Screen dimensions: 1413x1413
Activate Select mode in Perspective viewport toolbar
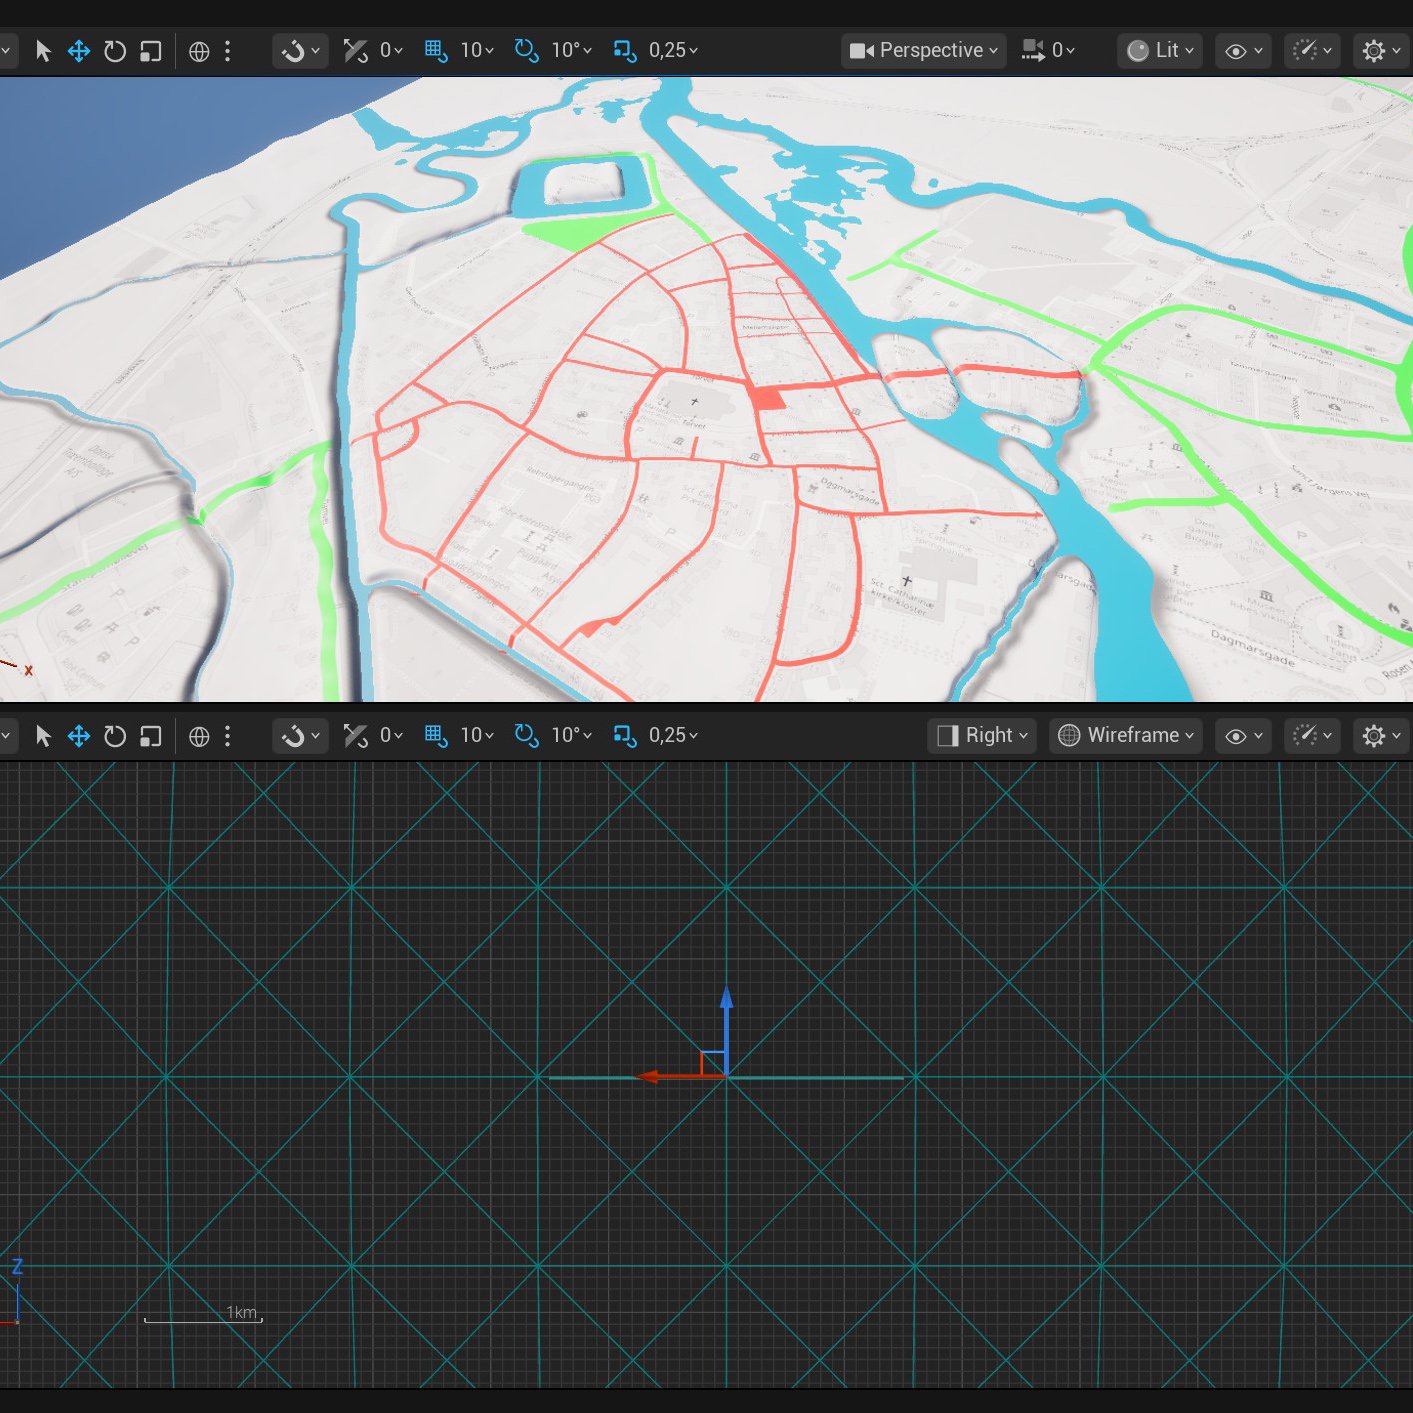pos(43,51)
